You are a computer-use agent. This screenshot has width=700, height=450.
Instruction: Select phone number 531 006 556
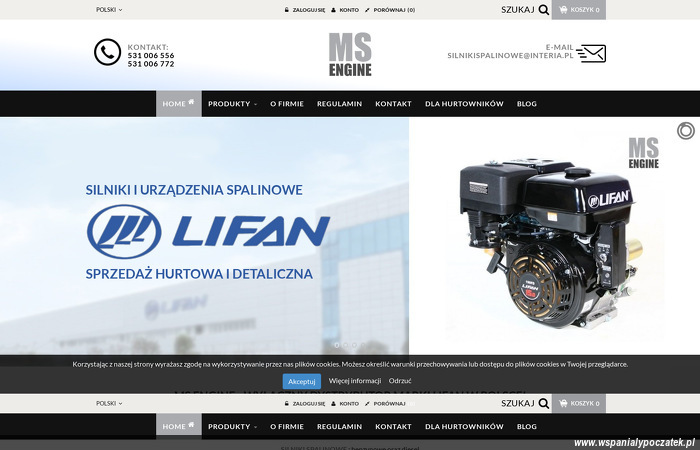tap(151, 55)
